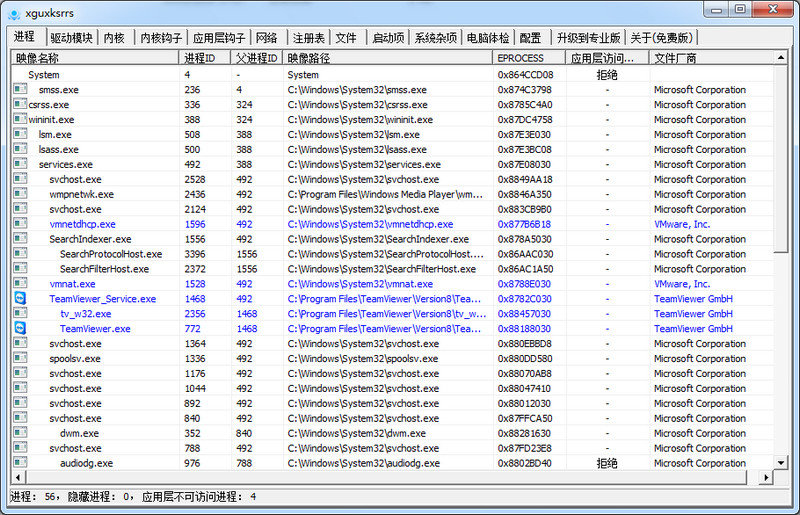Select the spoolsv.exe process row
The width and height of the screenshot is (800, 515).
75,359
